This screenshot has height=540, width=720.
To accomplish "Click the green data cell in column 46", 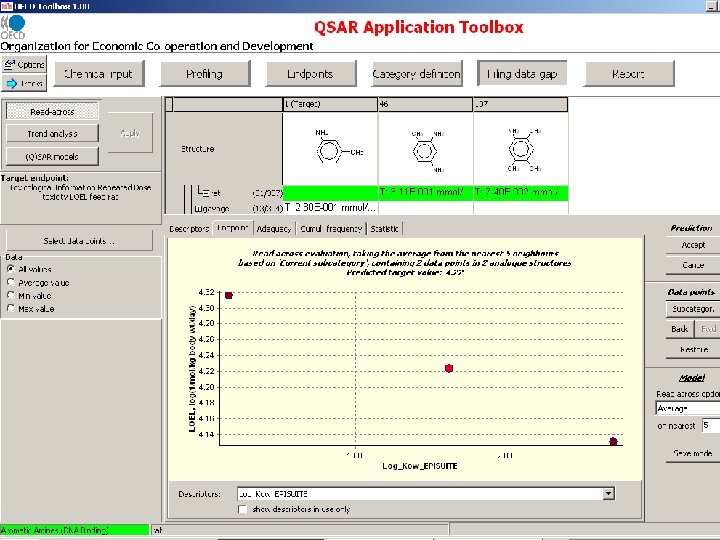I will [425, 192].
